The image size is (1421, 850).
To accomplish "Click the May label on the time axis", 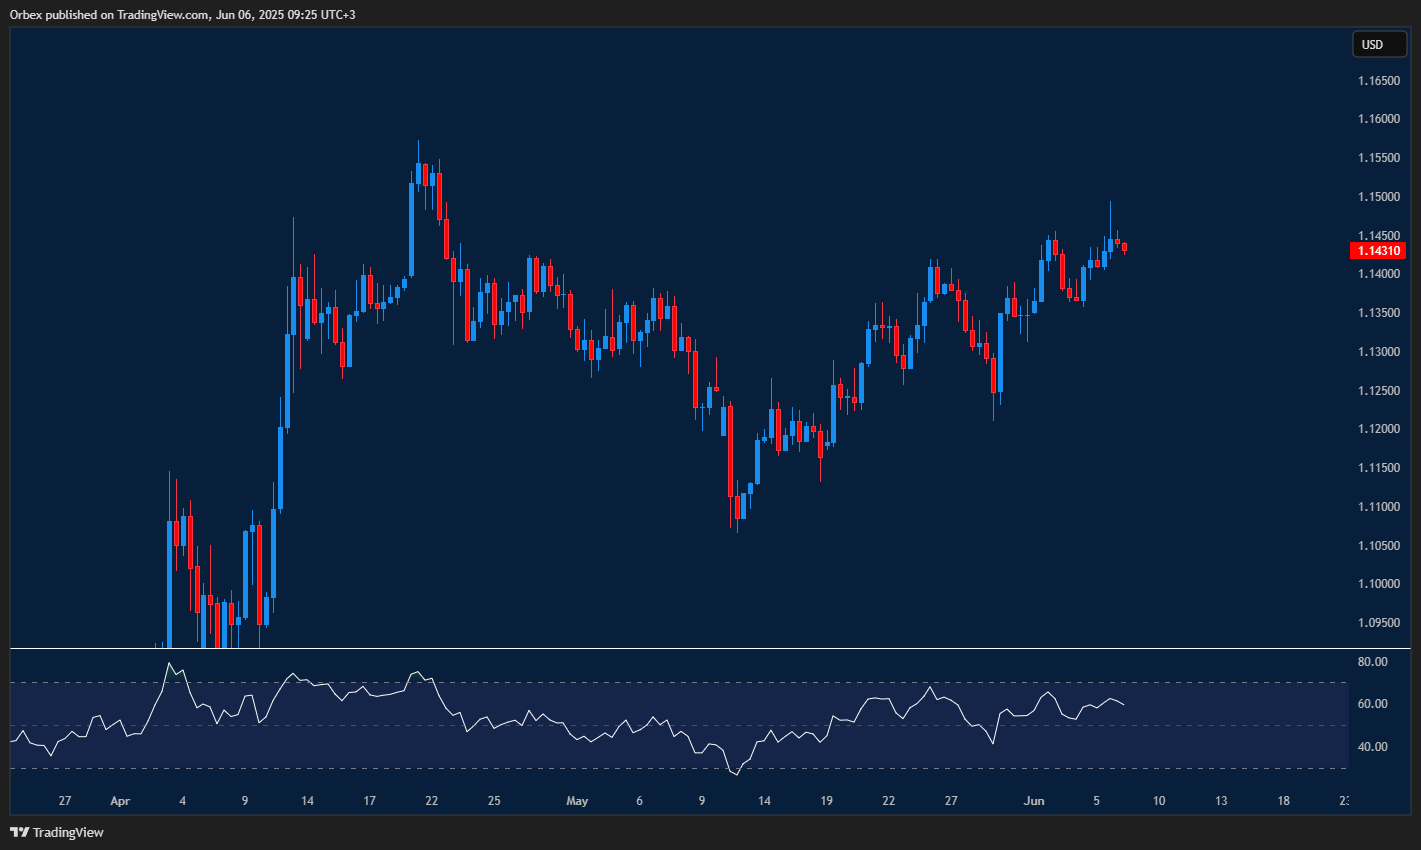I will [577, 800].
